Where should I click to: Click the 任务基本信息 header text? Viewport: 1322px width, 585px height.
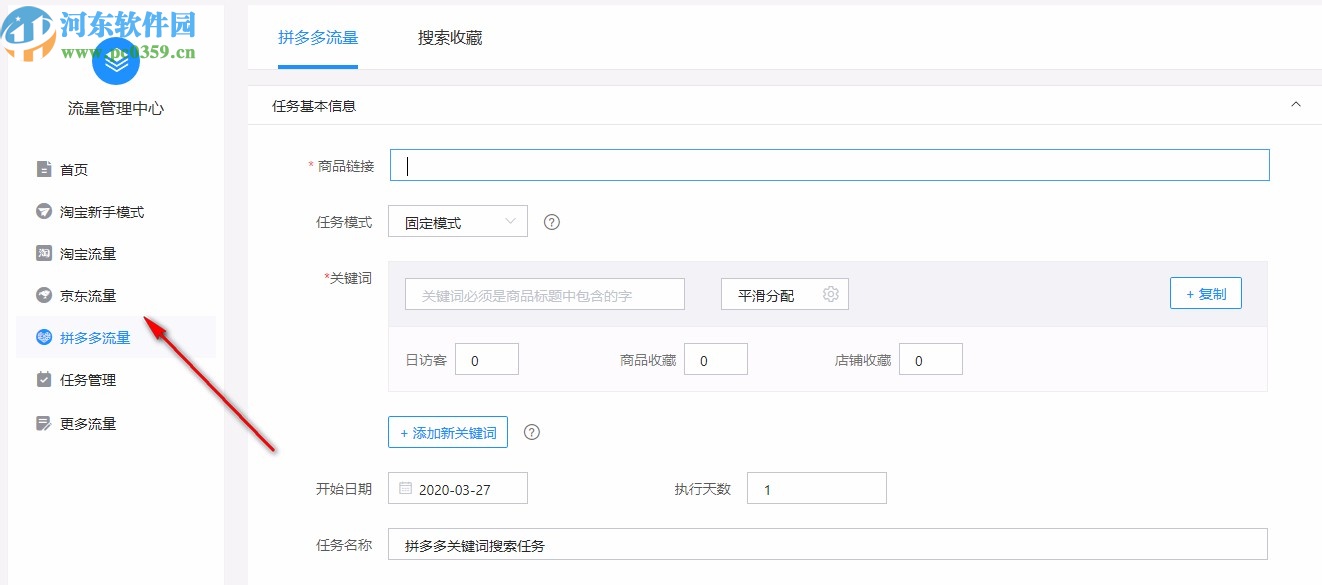click(x=314, y=104)
